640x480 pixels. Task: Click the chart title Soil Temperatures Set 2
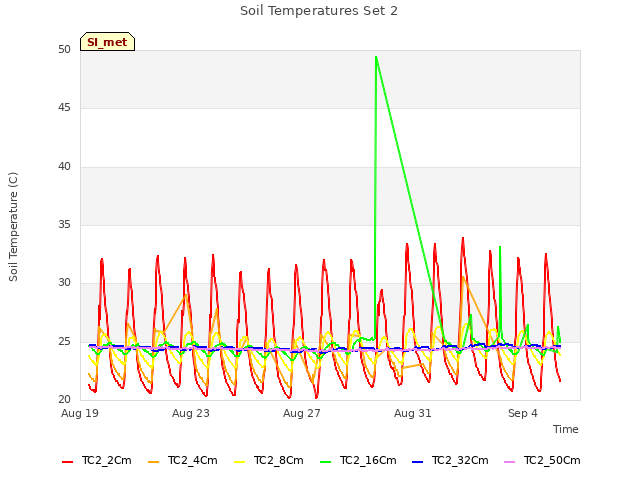coord(319,11)
